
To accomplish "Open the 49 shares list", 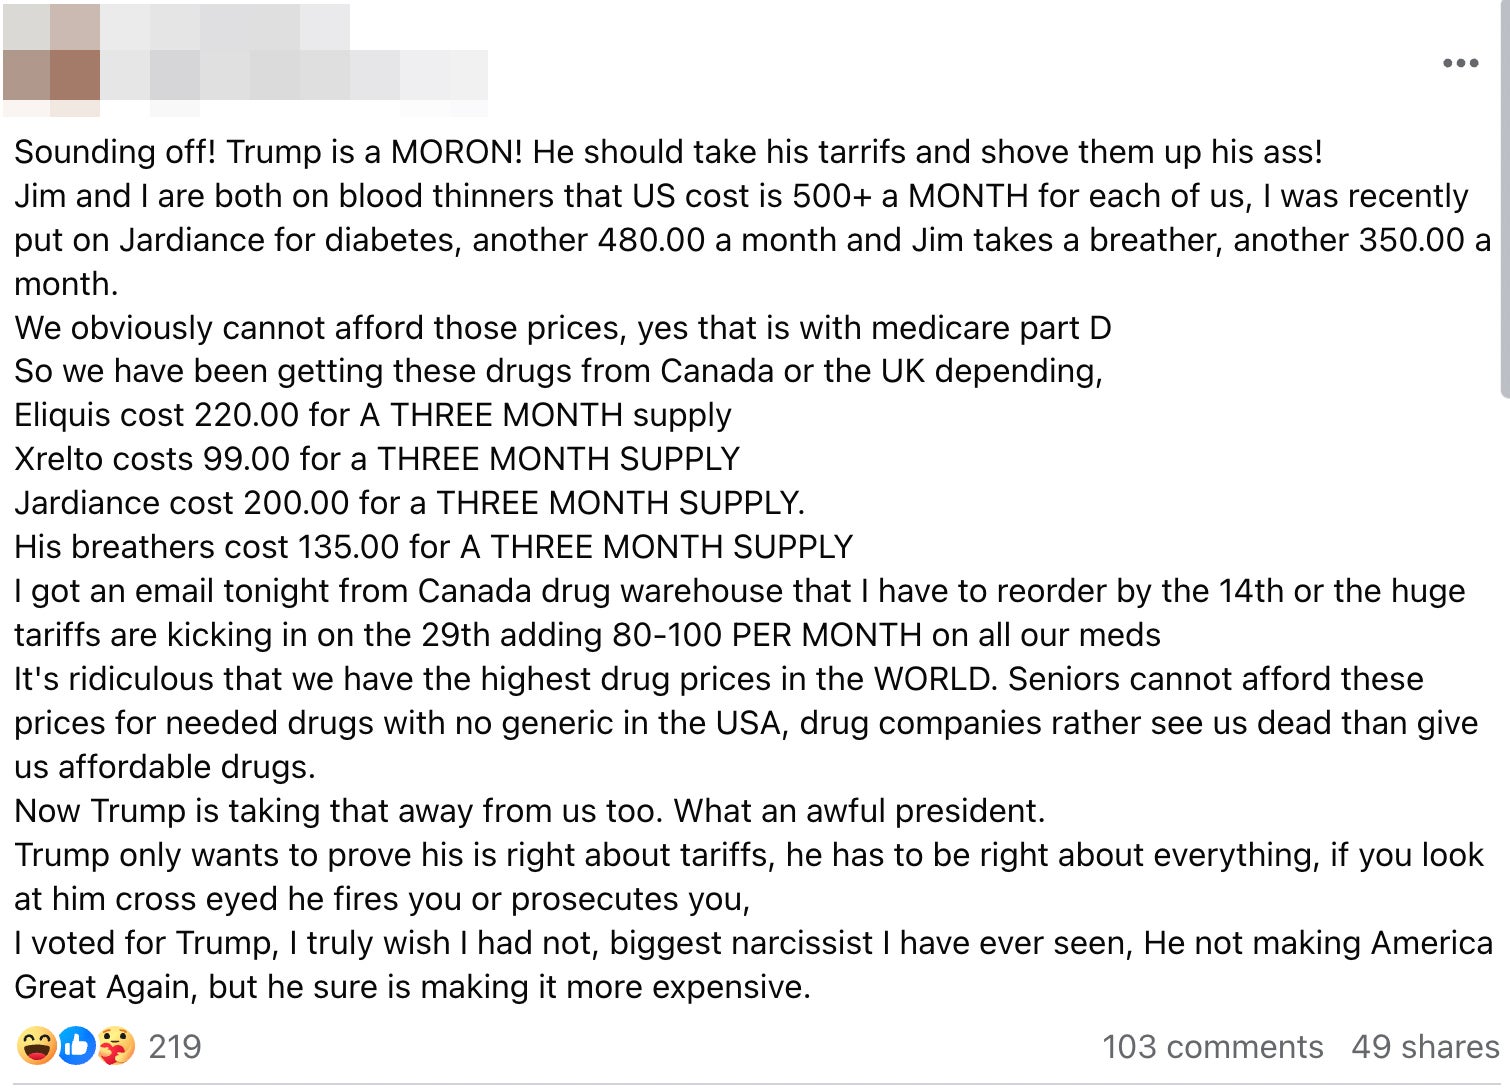I will point(1425,1046).
